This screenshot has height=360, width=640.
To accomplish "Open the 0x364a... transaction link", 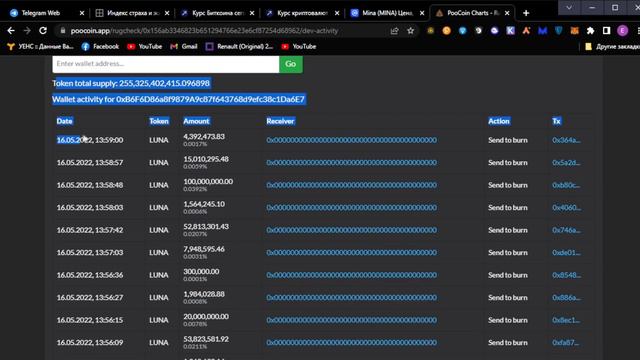I will click(x=566, y=140).
